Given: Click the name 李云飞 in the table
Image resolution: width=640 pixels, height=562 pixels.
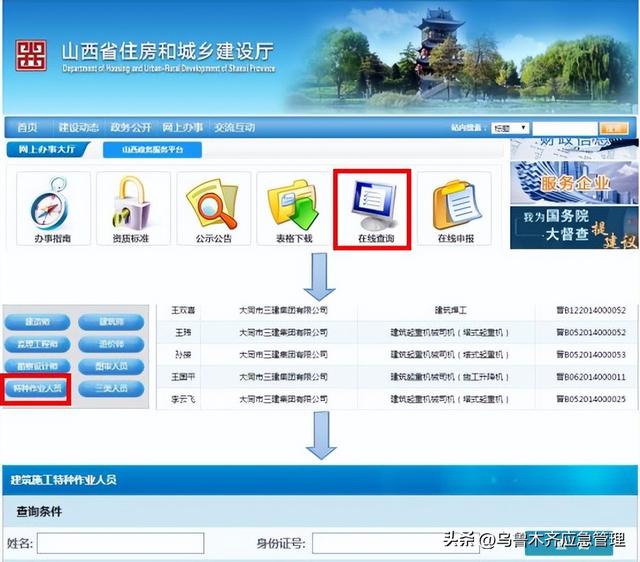Looking at the screenshot, I should tap(183, 399).
